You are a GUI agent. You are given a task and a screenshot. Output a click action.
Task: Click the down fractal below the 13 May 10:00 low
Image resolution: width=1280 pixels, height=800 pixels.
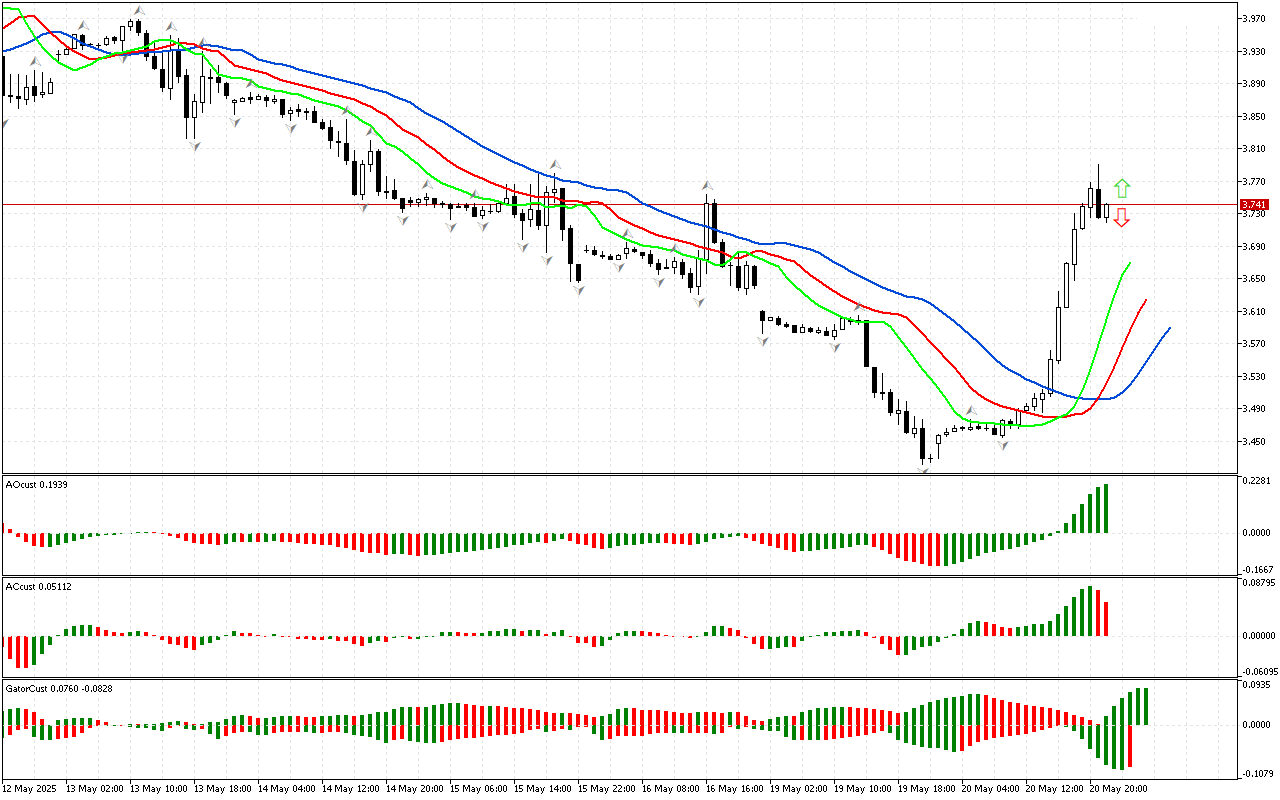click(x=195, y=146)
